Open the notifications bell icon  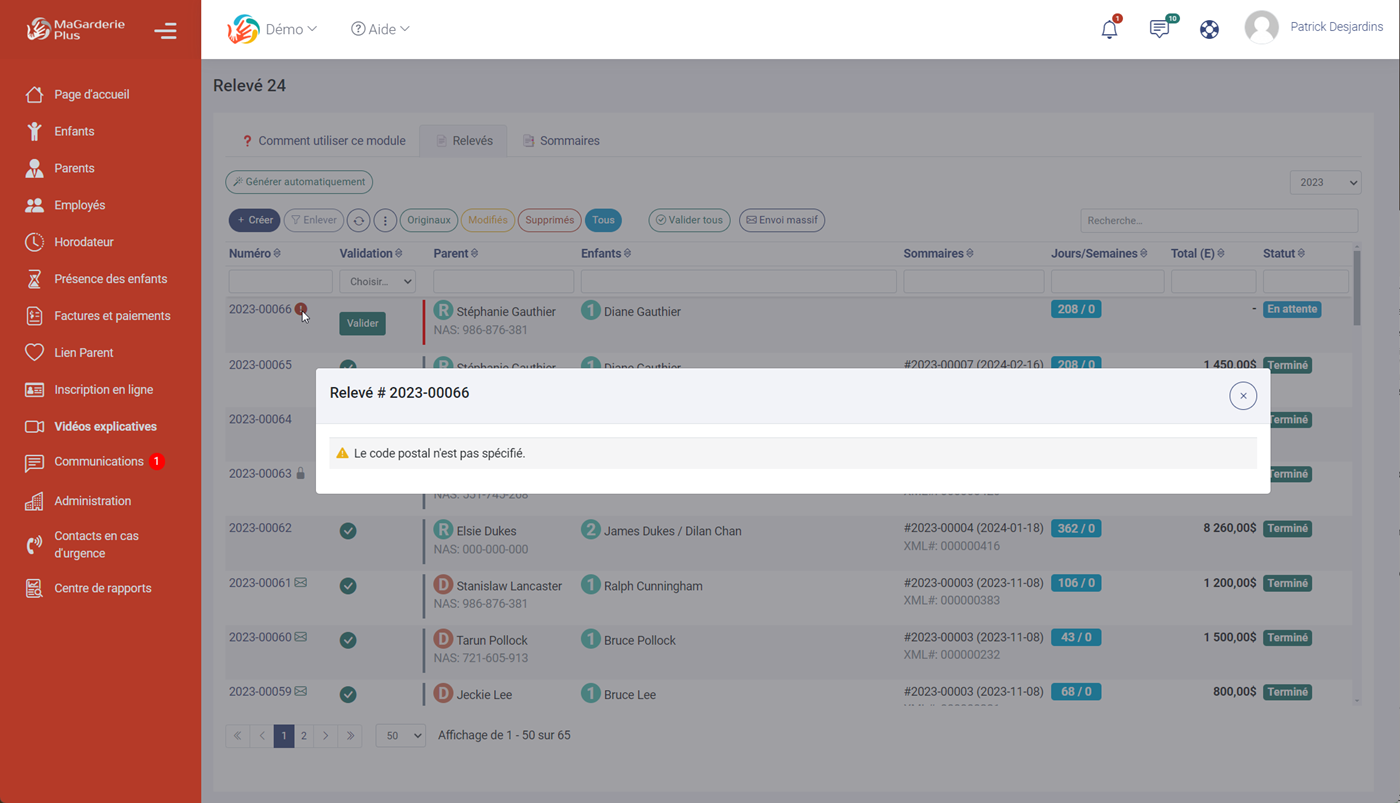1109,29
